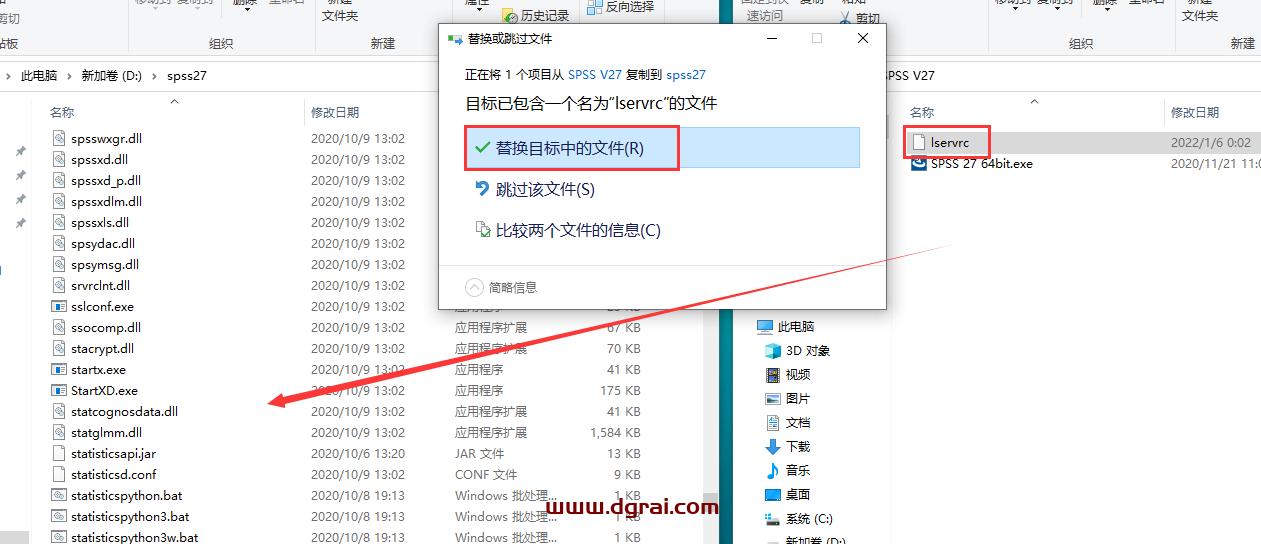Select spsydac.dll file icon
Screen dimensions: 1261x544
click(59, 243)
